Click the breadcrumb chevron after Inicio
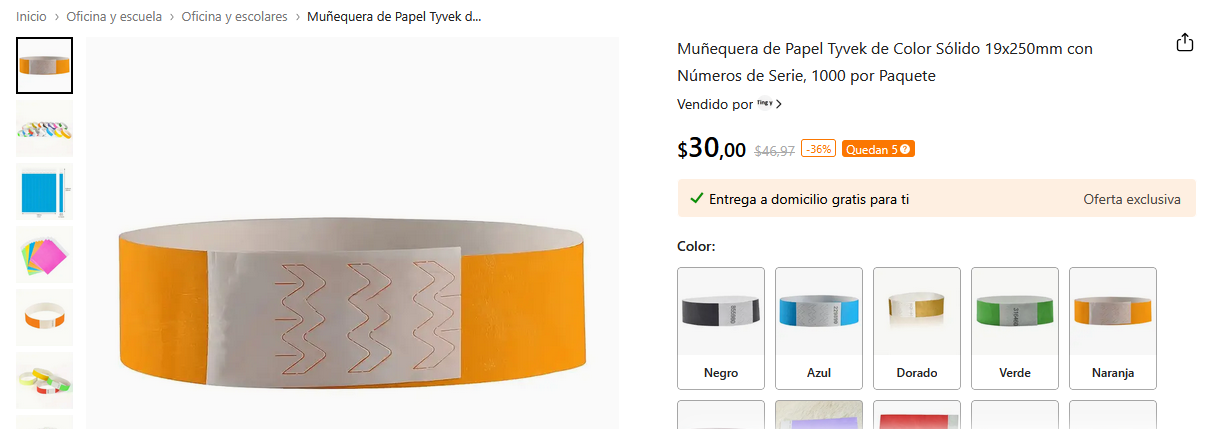This screenshot has width=1231, height=429. coord(57,17)
